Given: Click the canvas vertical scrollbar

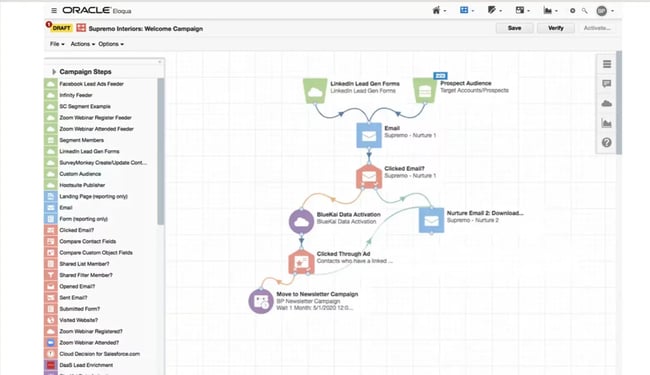Looking at the screenshot, I should pos(619,103).
